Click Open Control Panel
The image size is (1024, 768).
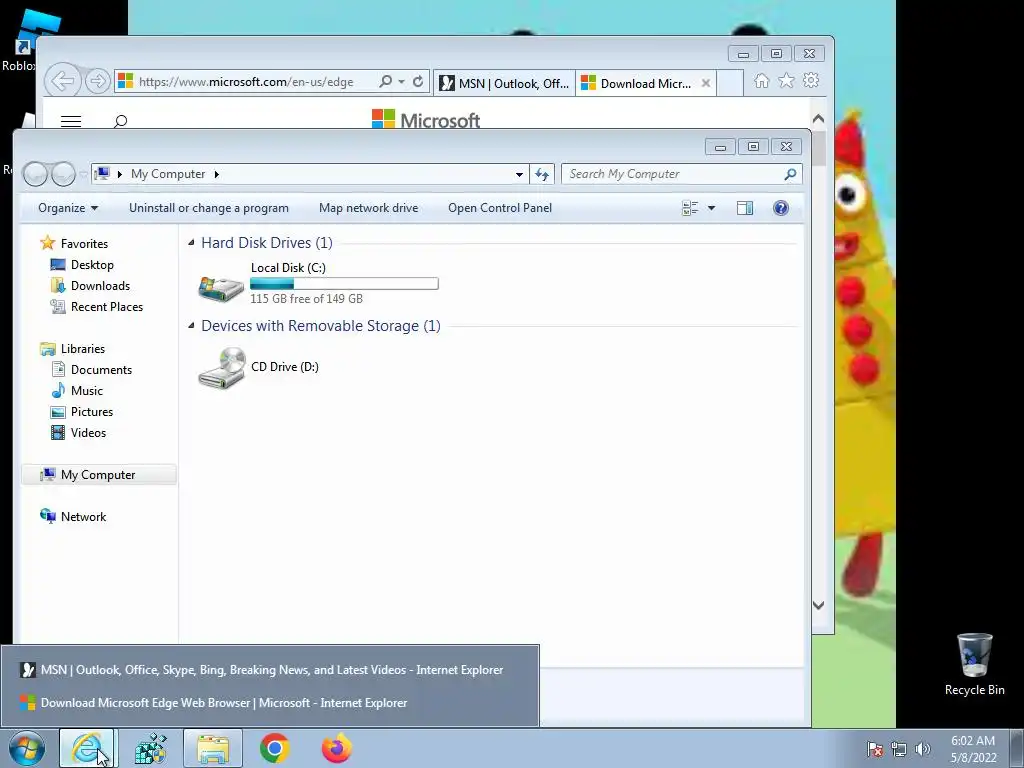coord(500,208)
